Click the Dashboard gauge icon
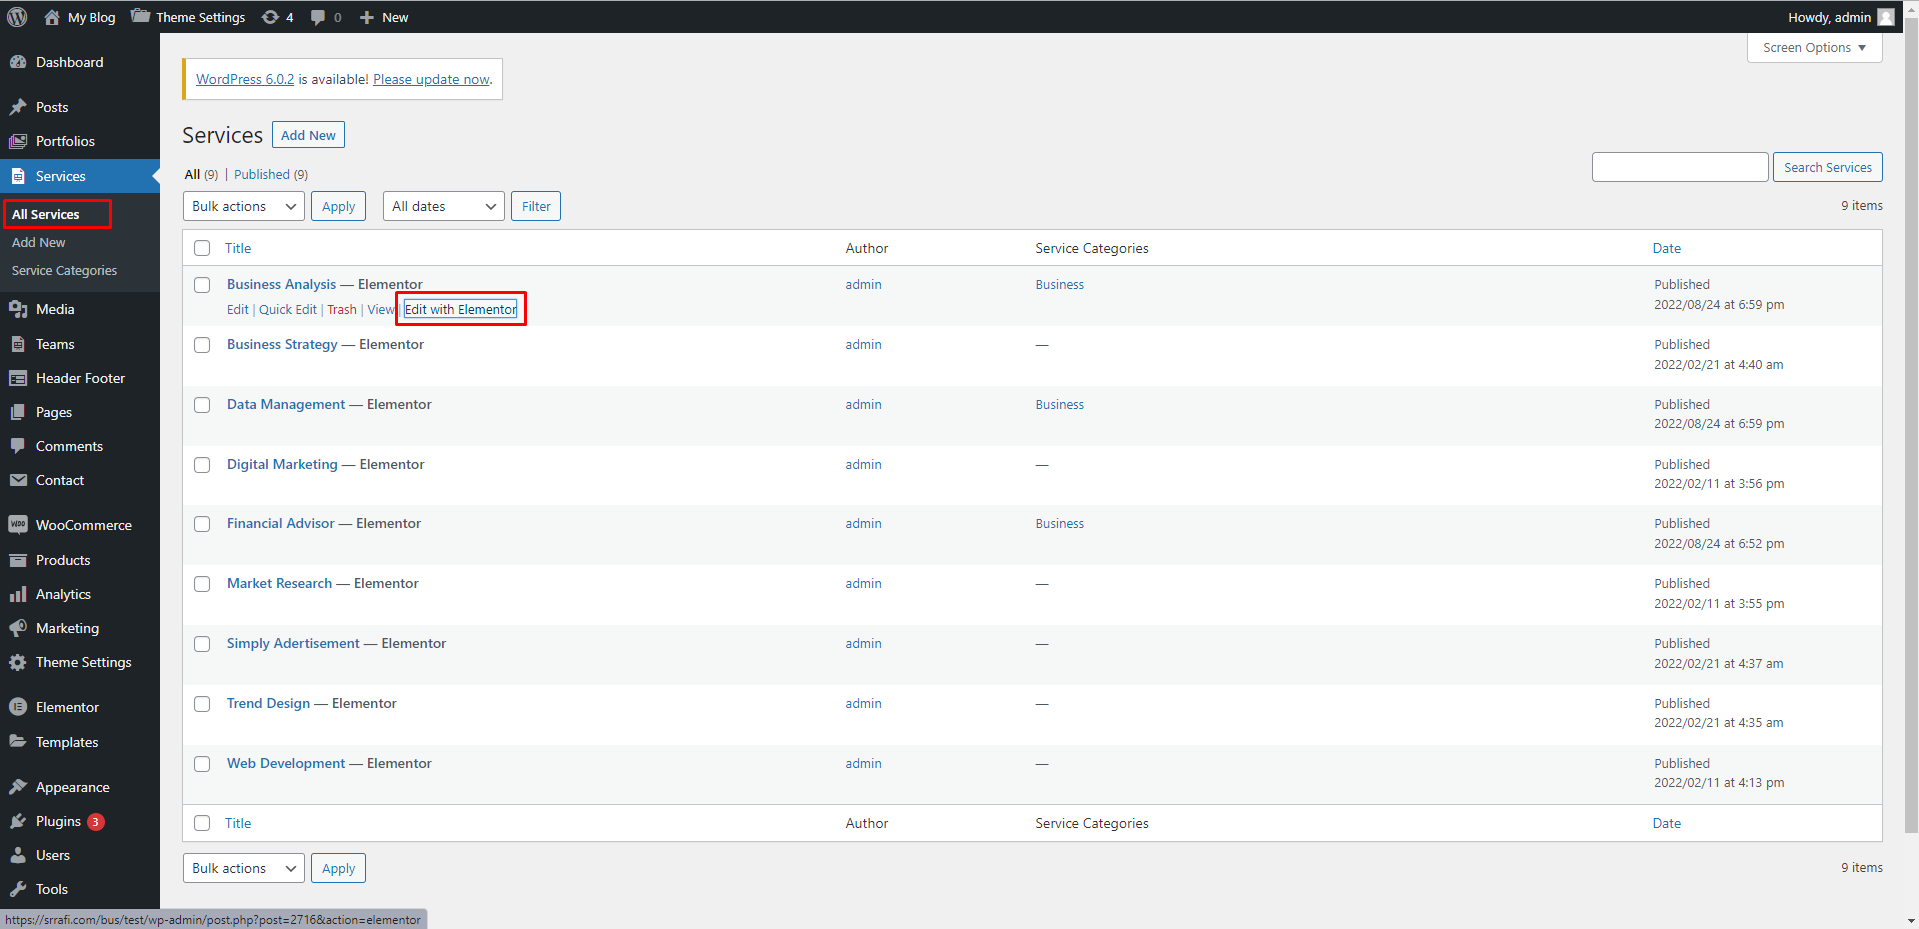Screen dimensions: 1919x929 coord(18,62)
